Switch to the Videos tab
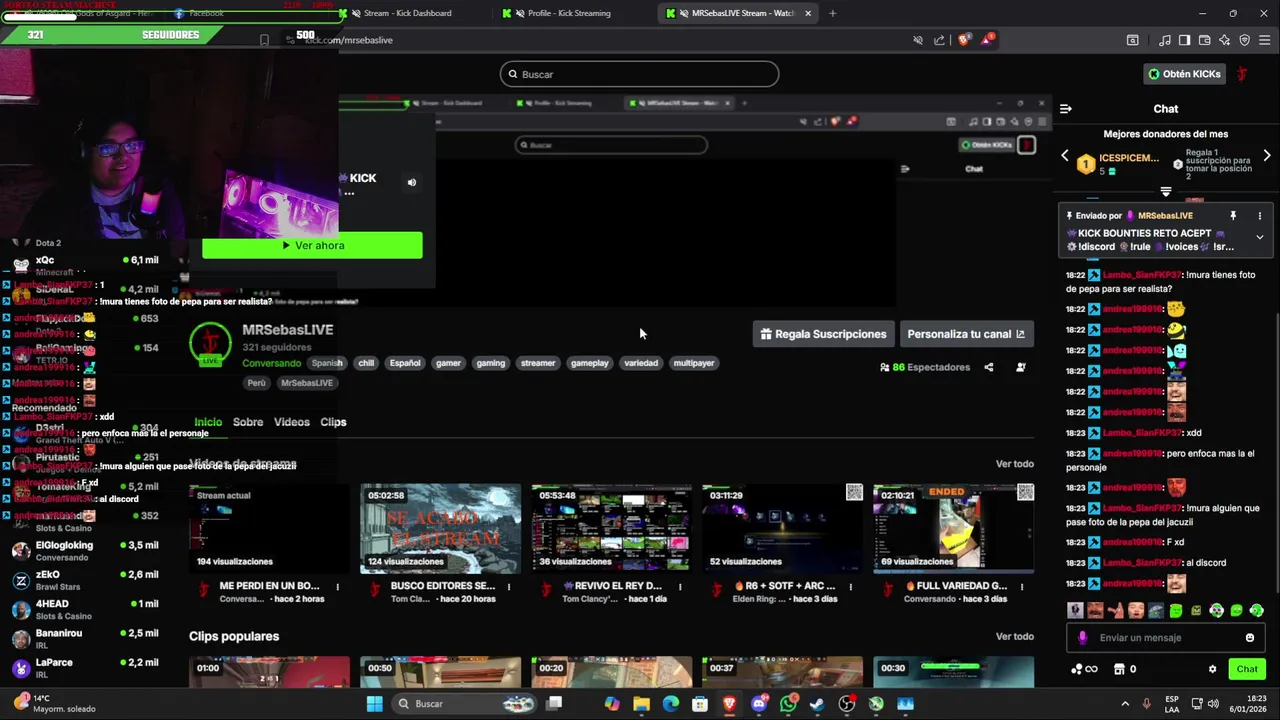The image size is (1280, 720). 292,422
